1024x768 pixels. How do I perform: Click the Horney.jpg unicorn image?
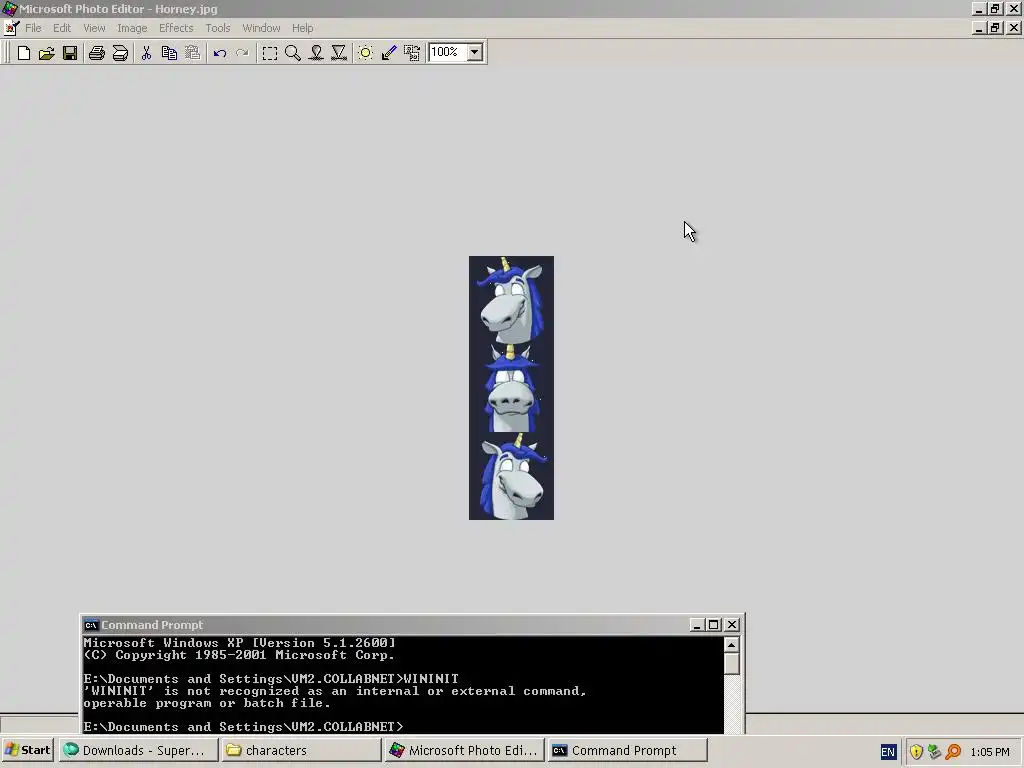[x=511, y=388]
